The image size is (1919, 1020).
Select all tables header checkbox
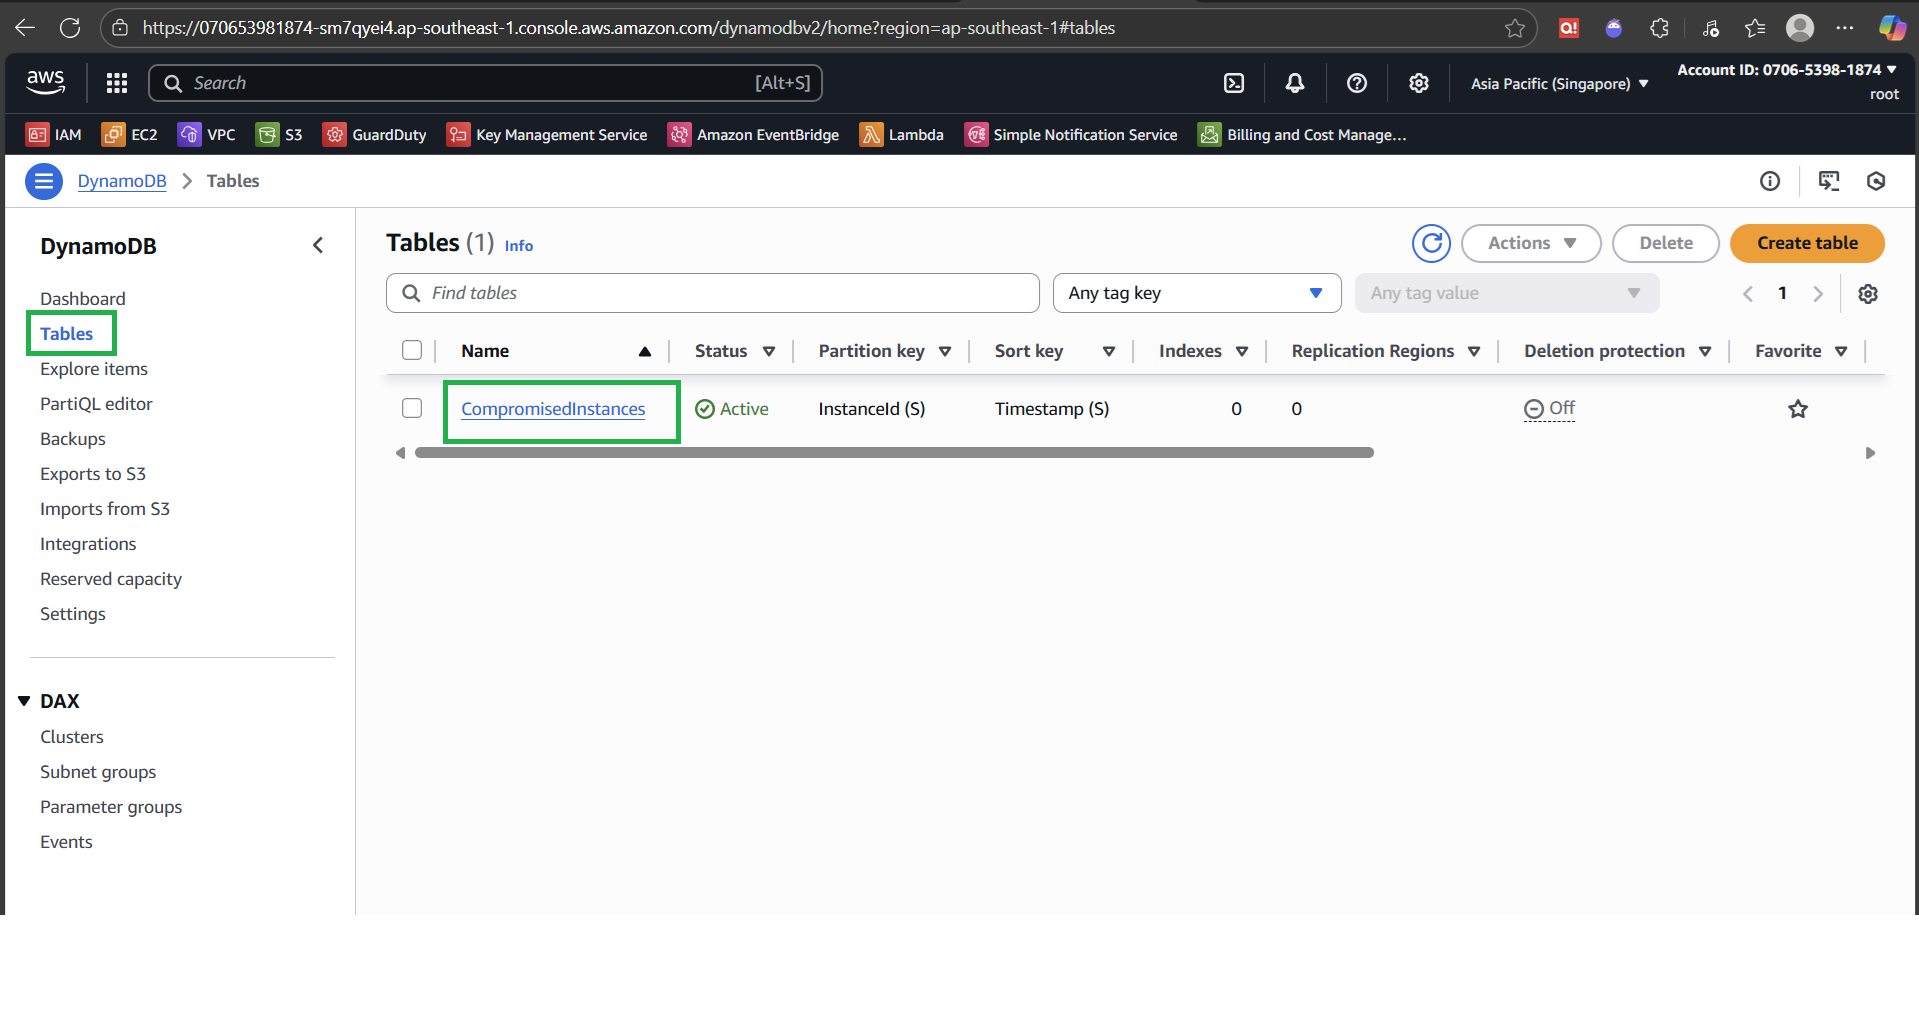point(412,350)
